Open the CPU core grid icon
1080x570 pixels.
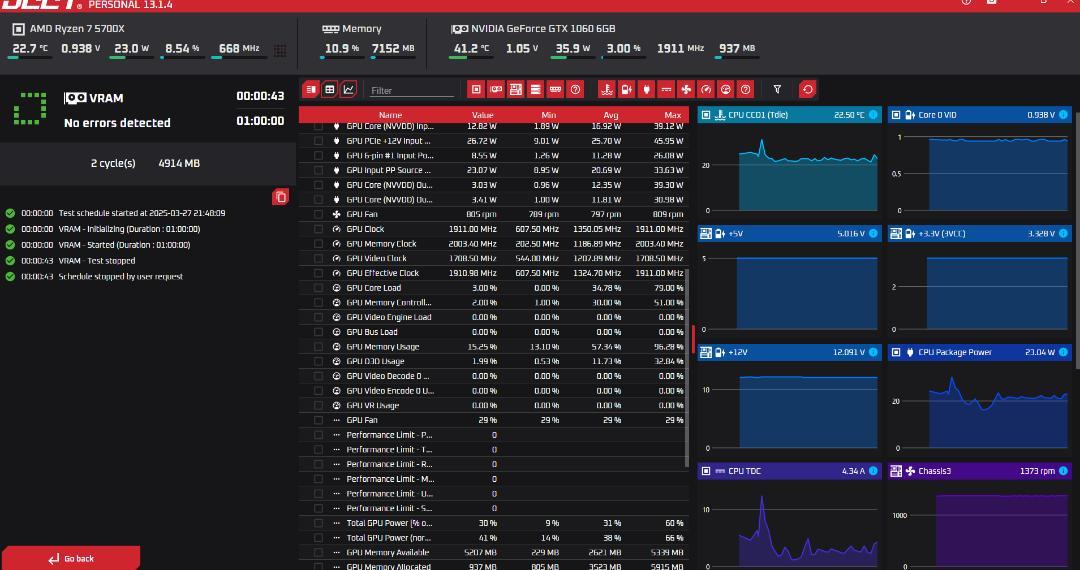pos(280,50)
